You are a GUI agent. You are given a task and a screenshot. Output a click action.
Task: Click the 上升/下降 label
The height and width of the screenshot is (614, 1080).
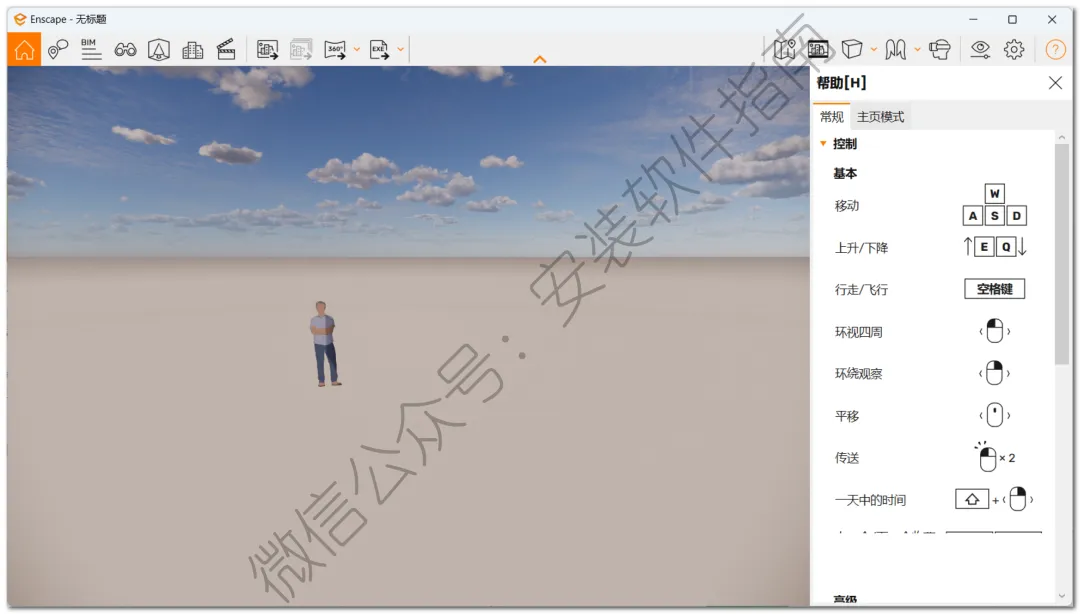pos(861,248)
